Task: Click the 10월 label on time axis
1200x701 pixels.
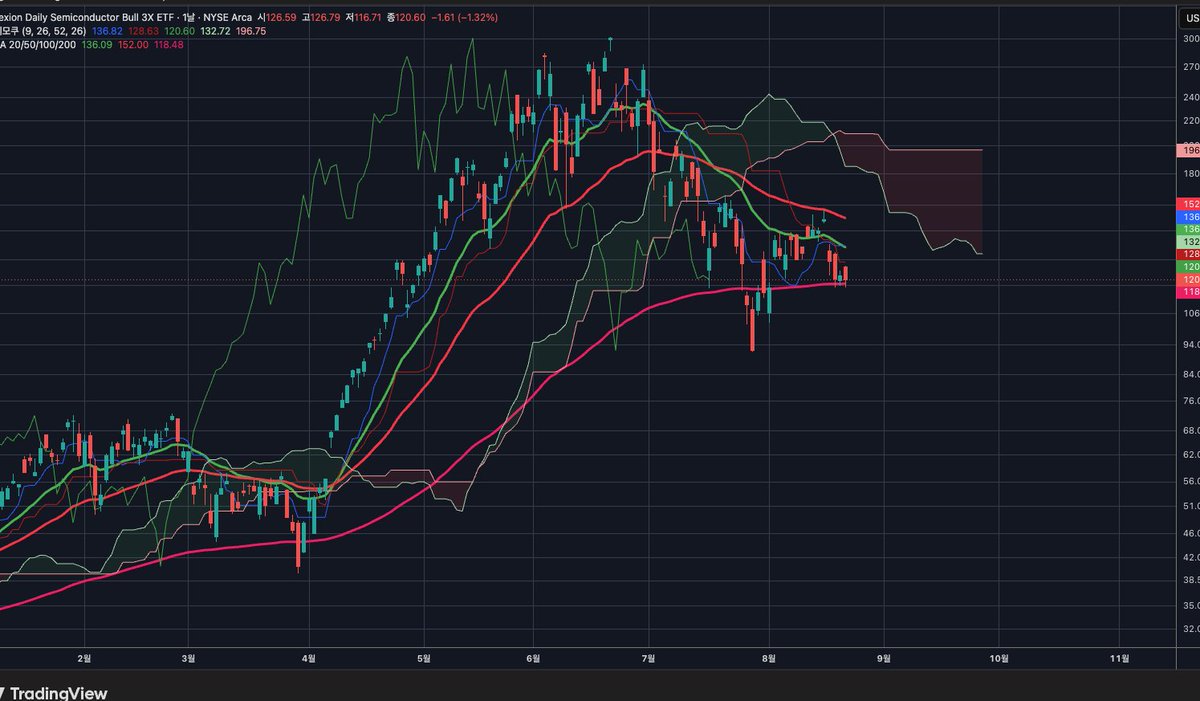Action: (998, 658)
